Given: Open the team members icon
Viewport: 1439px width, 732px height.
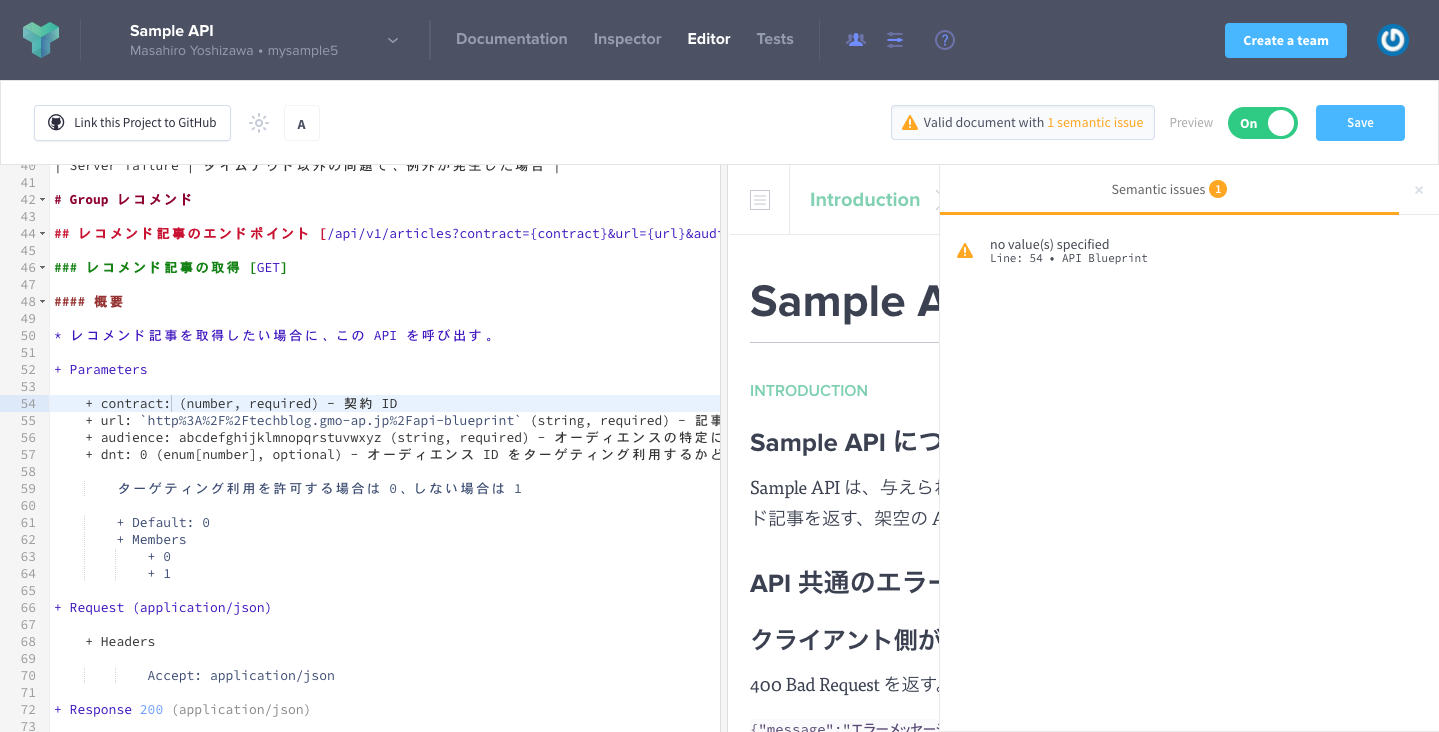Looking at the screenshot, I should click(855, 40).
